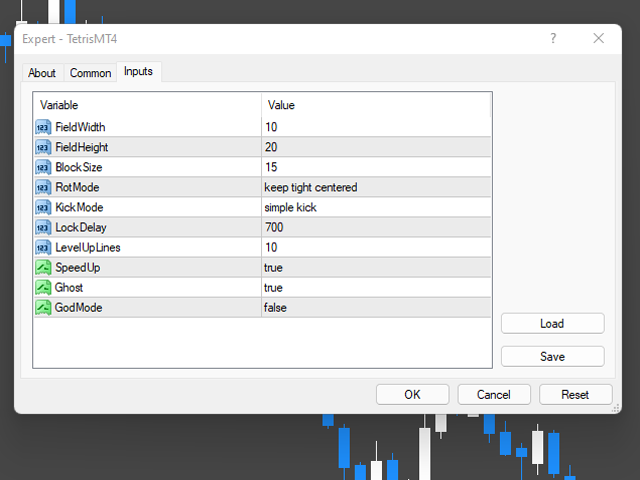Edit the BlockSize value 15

[376, 167]
